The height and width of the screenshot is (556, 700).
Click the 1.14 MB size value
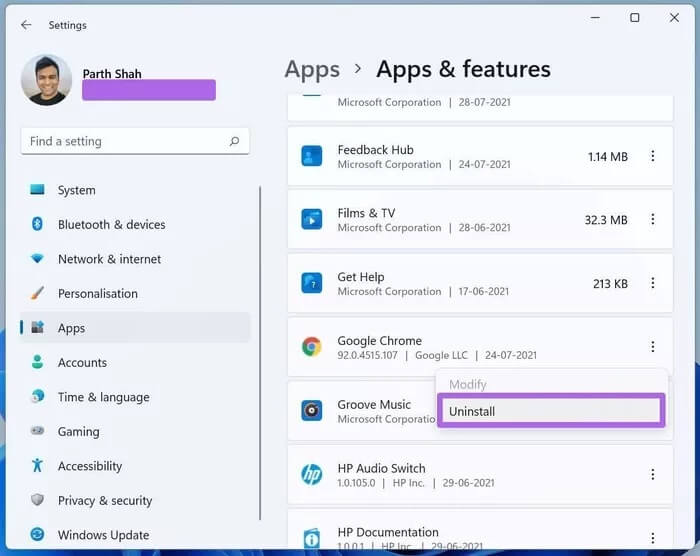click(608, 157)
